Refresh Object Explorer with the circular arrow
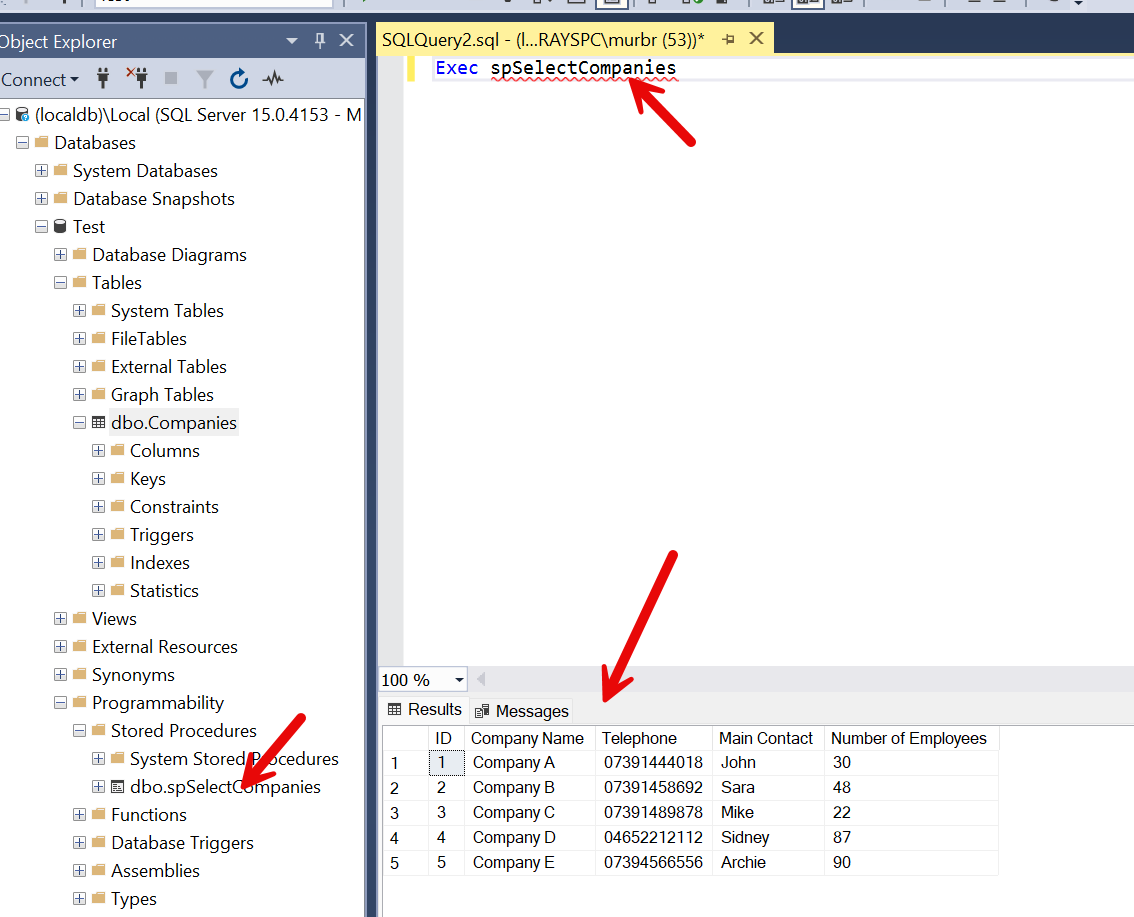The width and height of the screenshot is (1134, 917). [239, 78]
